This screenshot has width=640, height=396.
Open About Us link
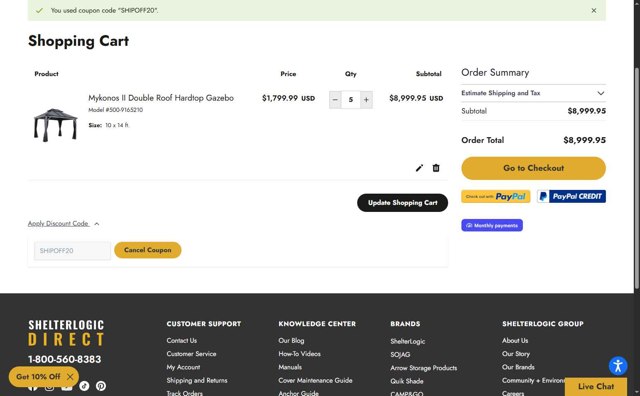tap(515, 340)
